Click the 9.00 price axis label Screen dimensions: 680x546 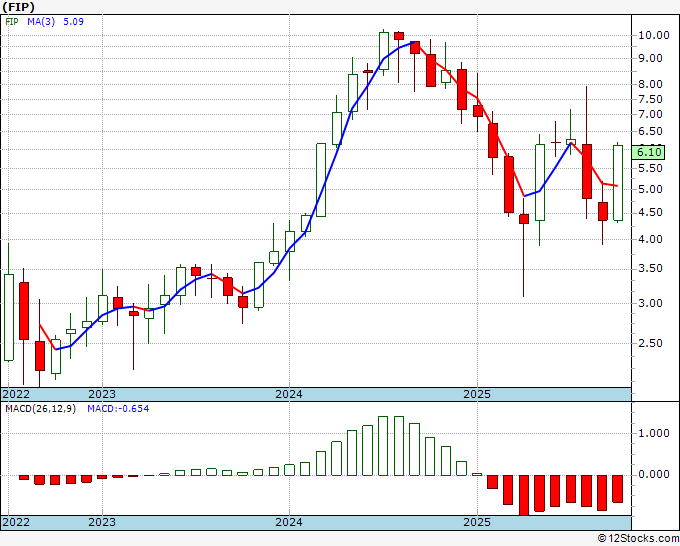tap(650, 58)
